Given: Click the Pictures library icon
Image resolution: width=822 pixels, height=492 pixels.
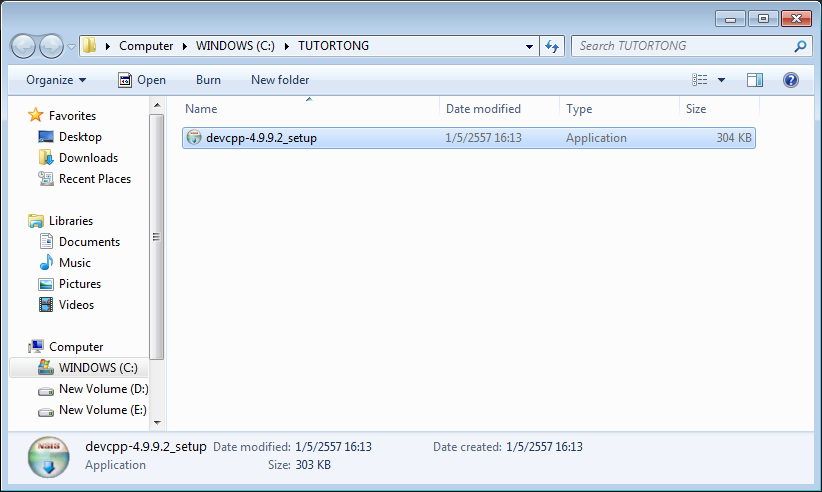Looking at the screenshot, I should 46,284.
